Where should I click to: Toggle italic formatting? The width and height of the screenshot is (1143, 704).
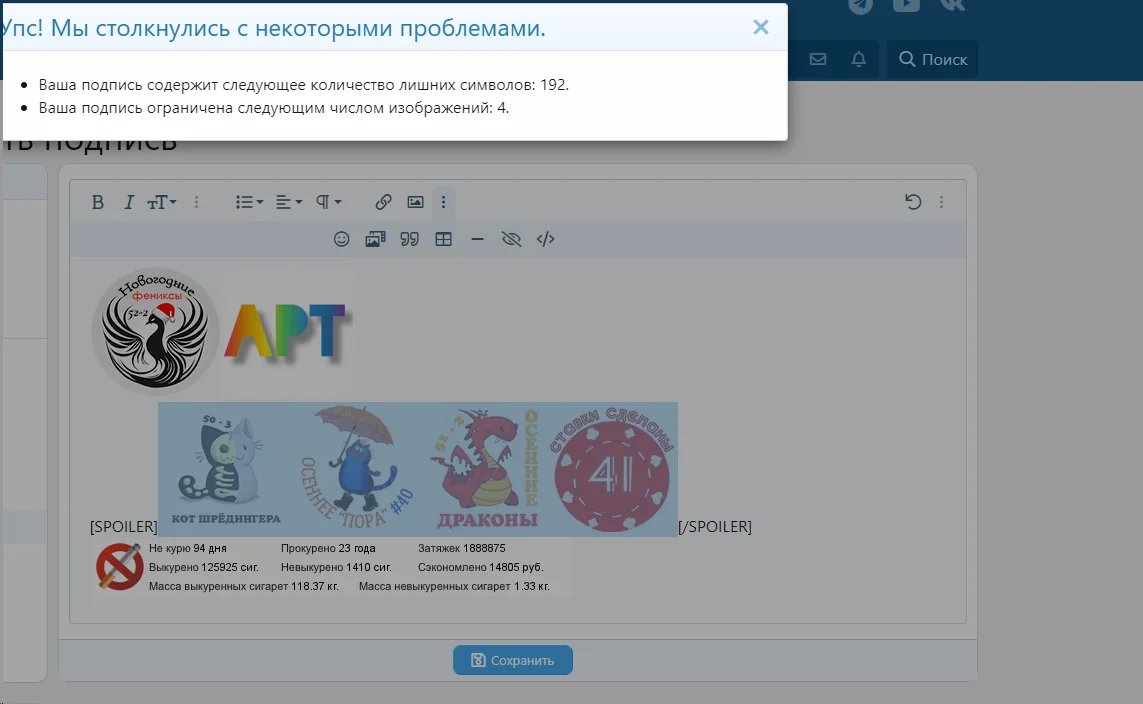(129, 202)
